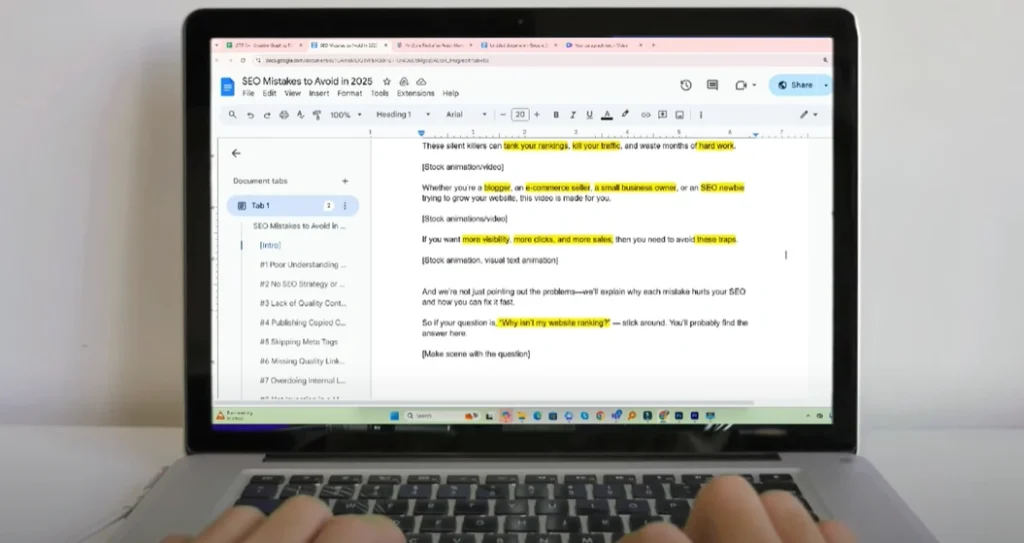Click the font size field showing 20
The width and height of the screenshot is (1024, 543).
pyautogui.click(x=520, y=114)
